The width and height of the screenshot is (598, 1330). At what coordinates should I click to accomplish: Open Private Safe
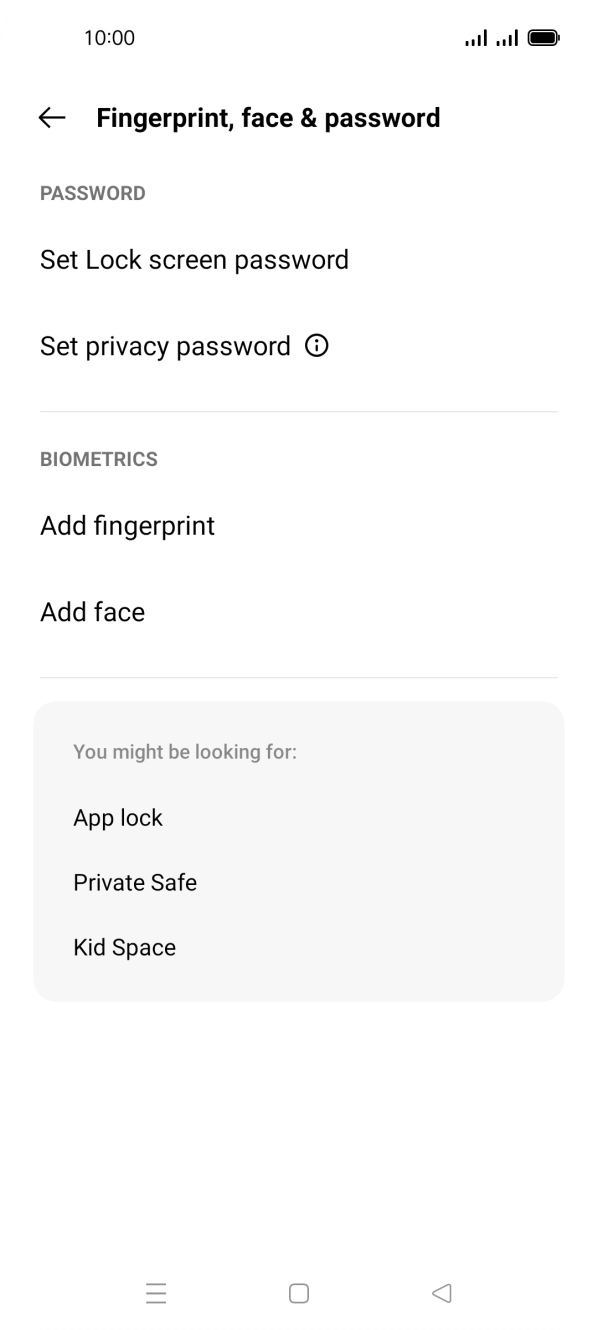(135, 883)
